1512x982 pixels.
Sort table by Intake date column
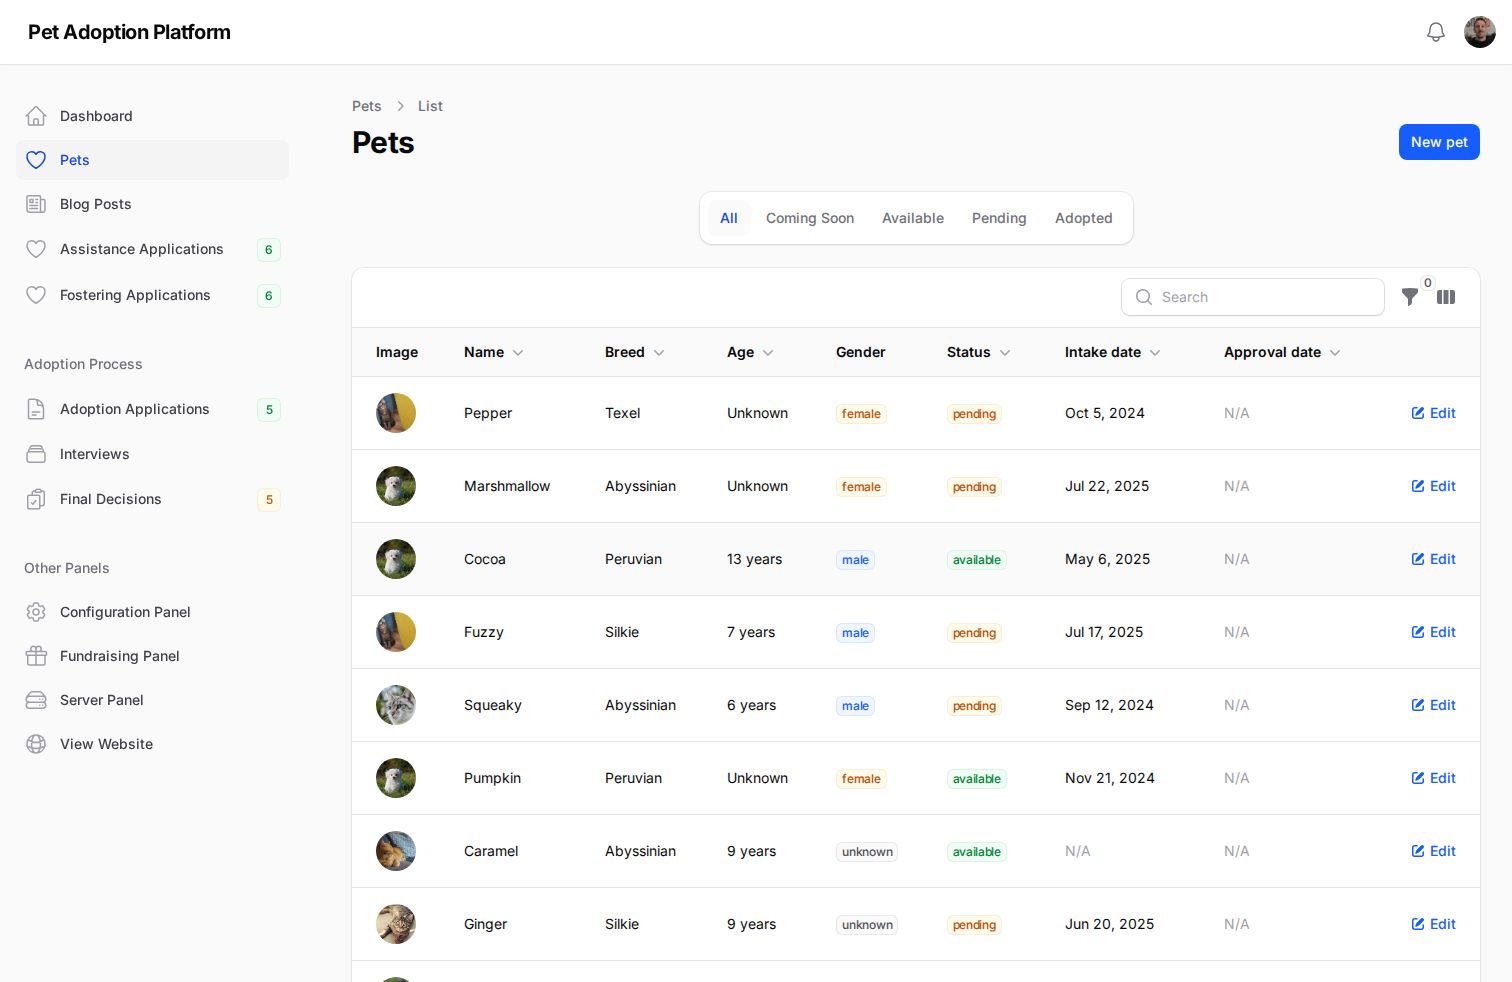tap(1113, 352)
